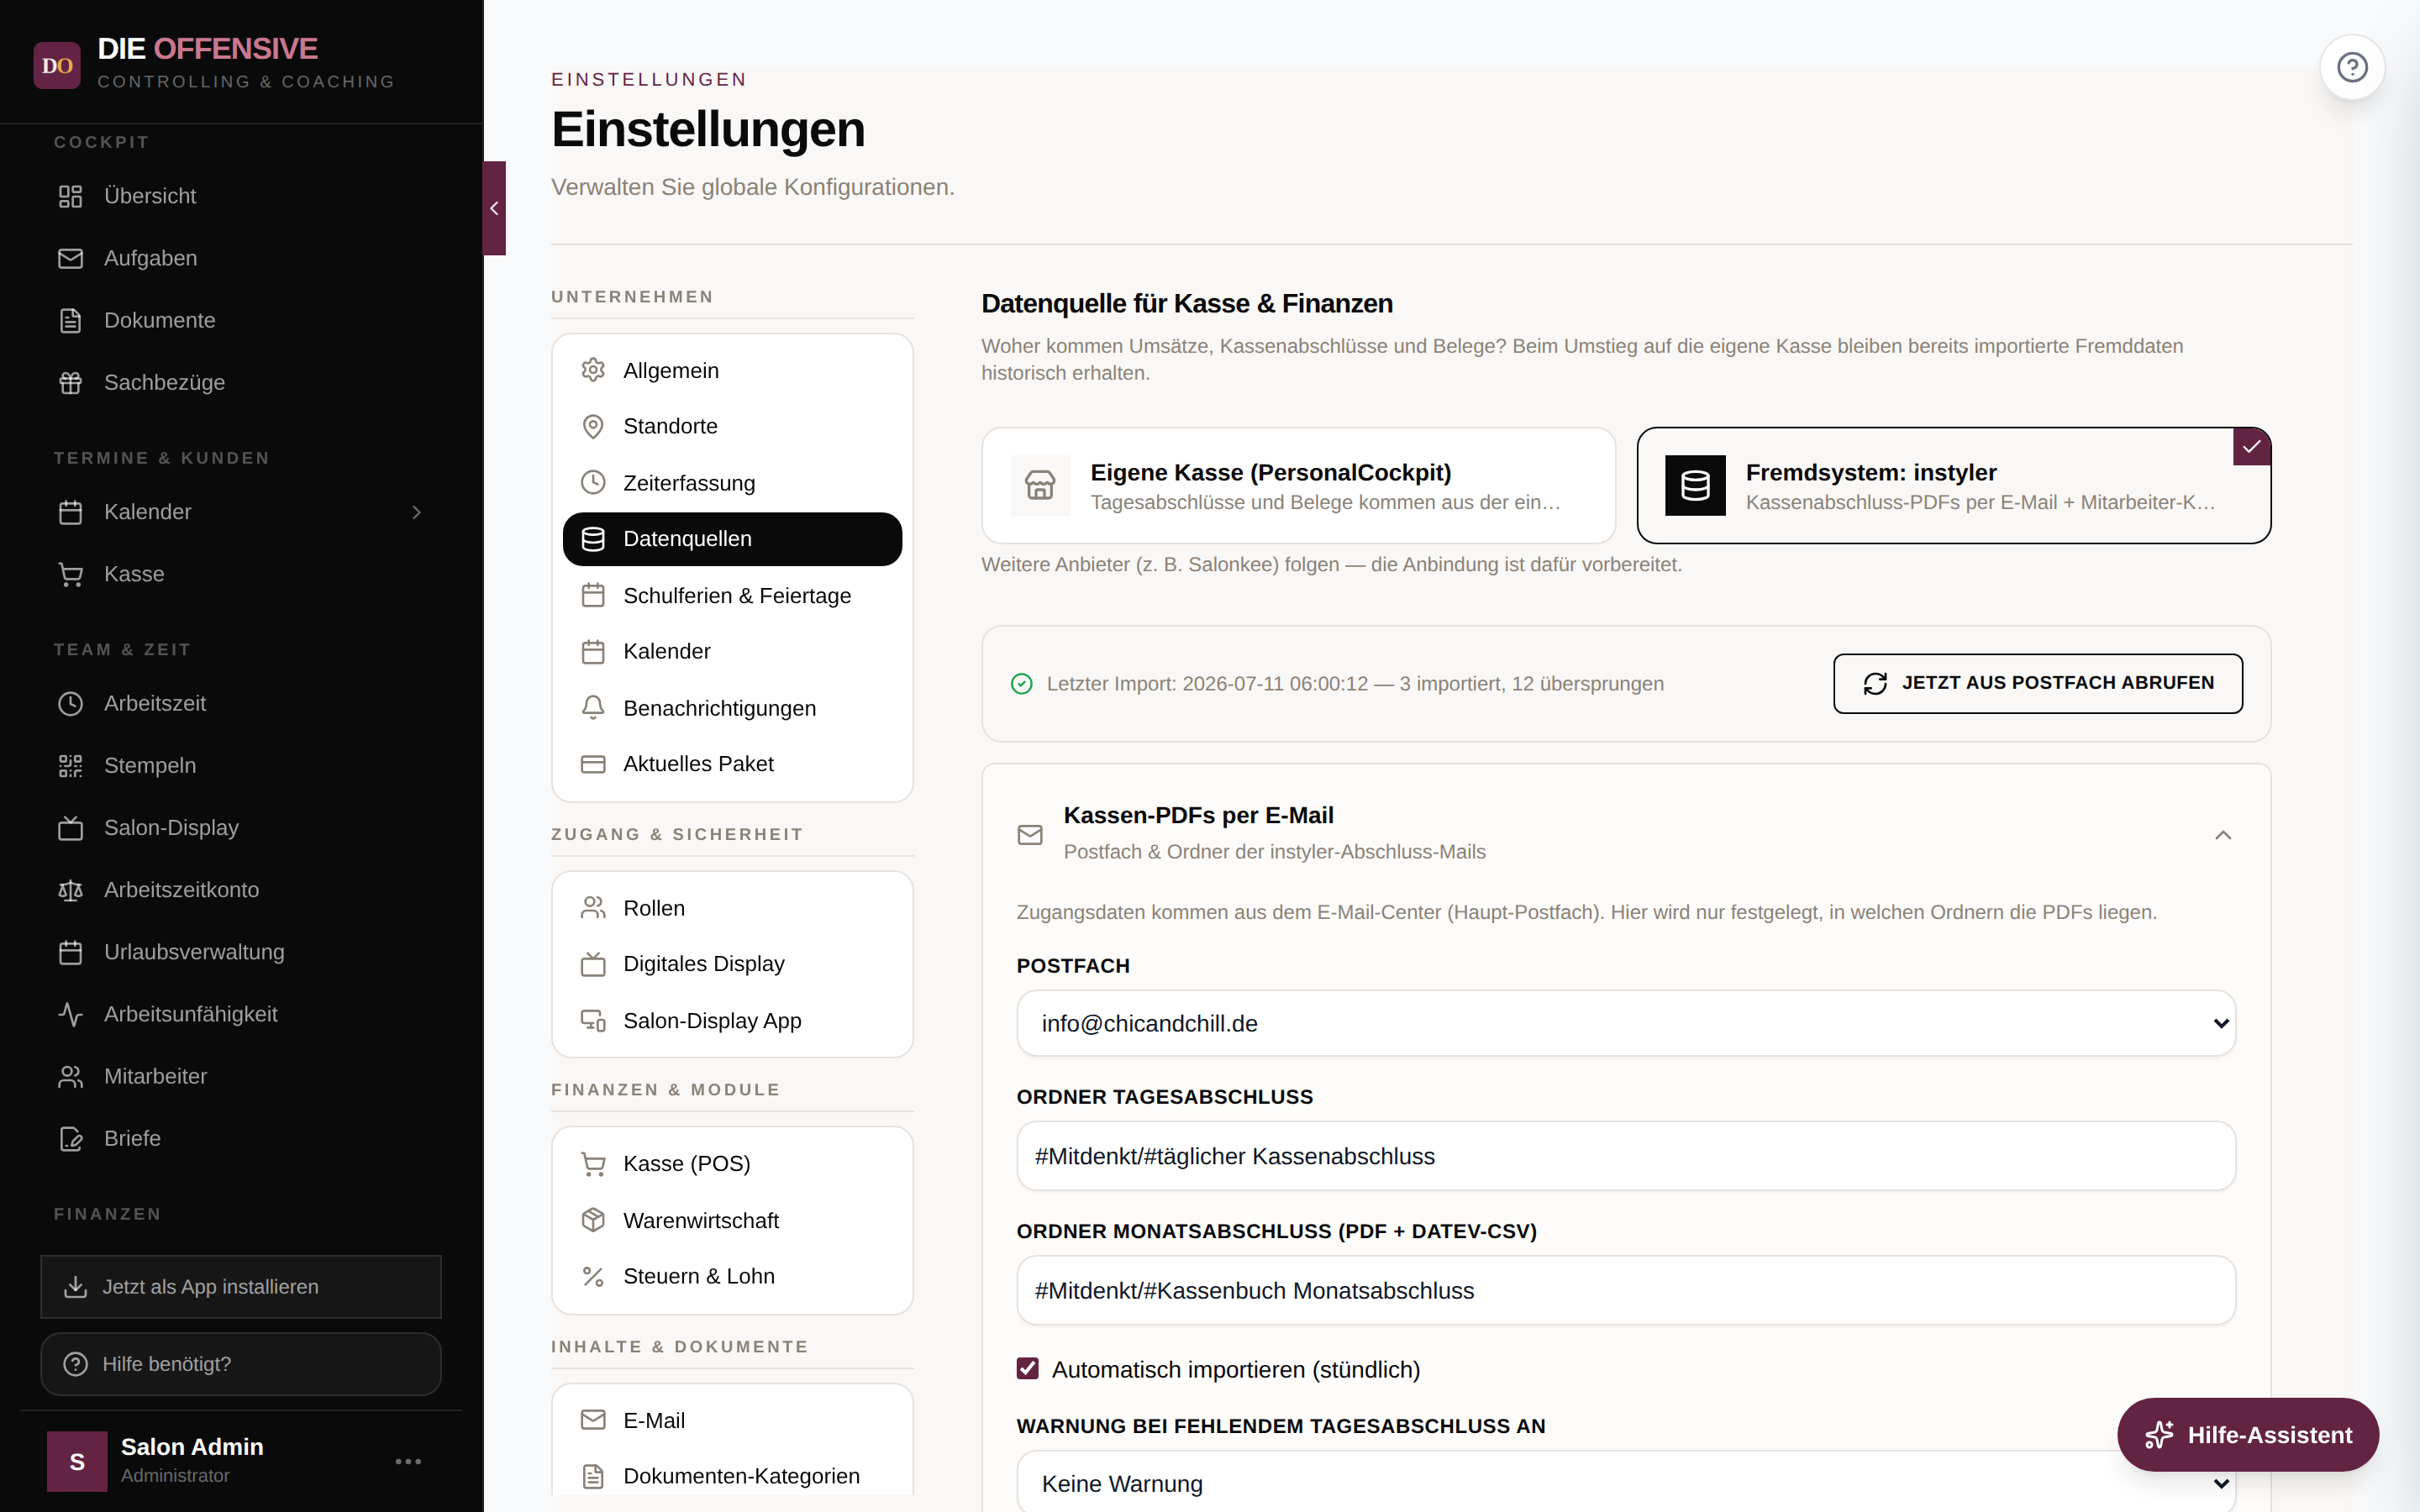
Task: Click the Zeiterfassung clock icon
Action: 593,482
